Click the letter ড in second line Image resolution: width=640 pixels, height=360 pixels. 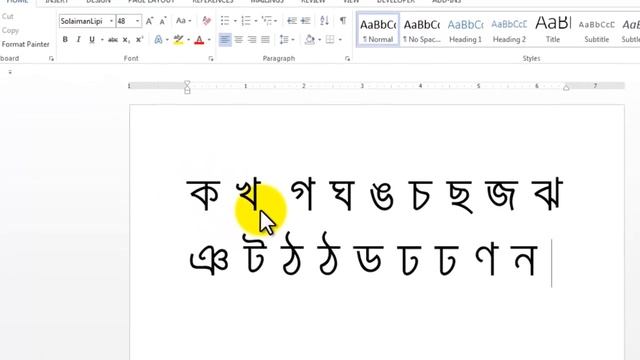[x=369, y=260]
